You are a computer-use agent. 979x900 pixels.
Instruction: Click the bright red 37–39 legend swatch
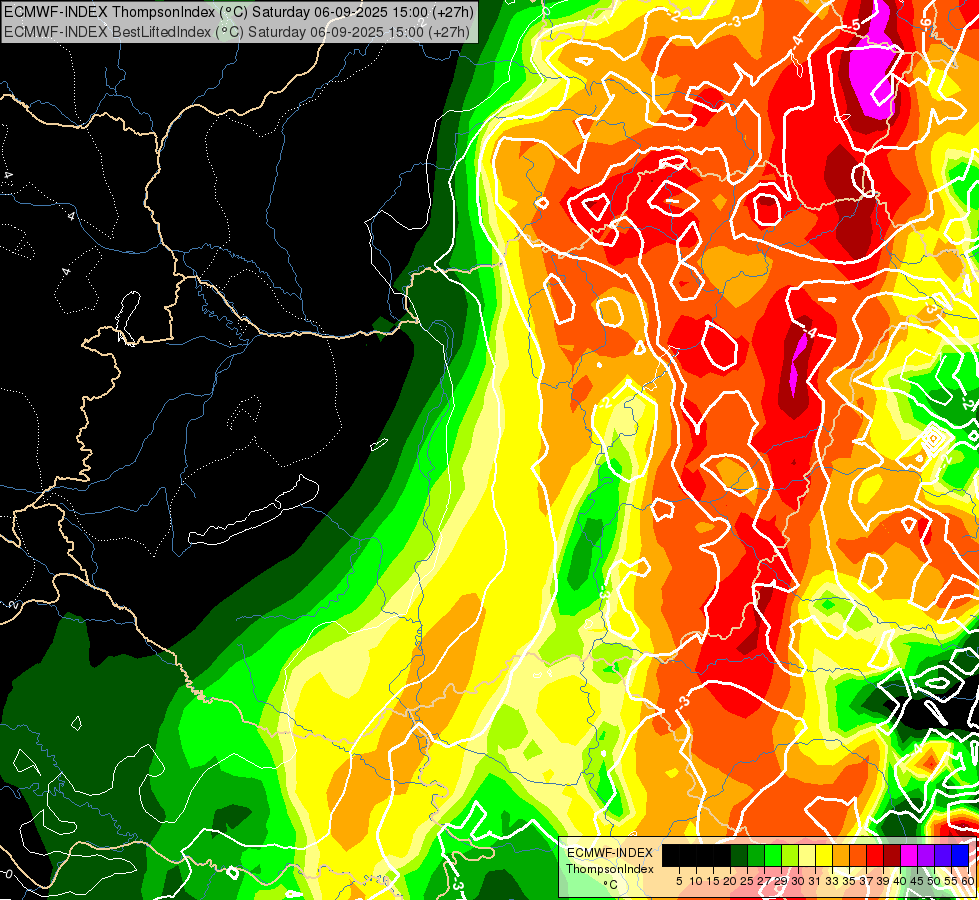875,855
